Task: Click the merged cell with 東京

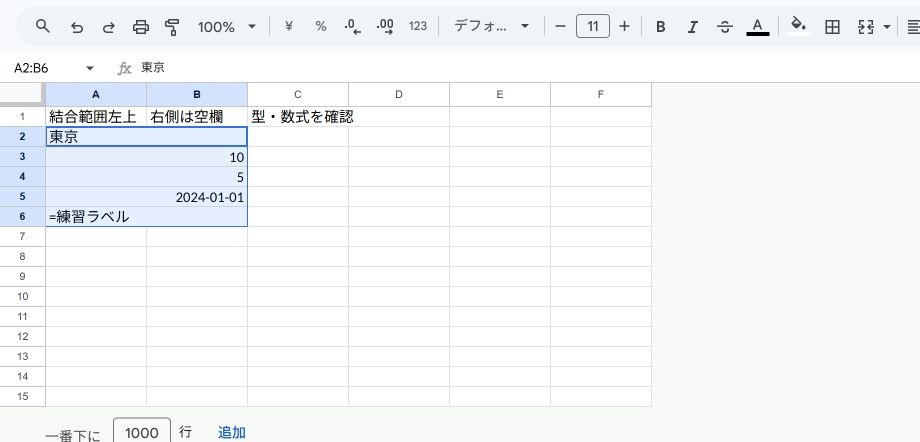Action: coord(147,137)
